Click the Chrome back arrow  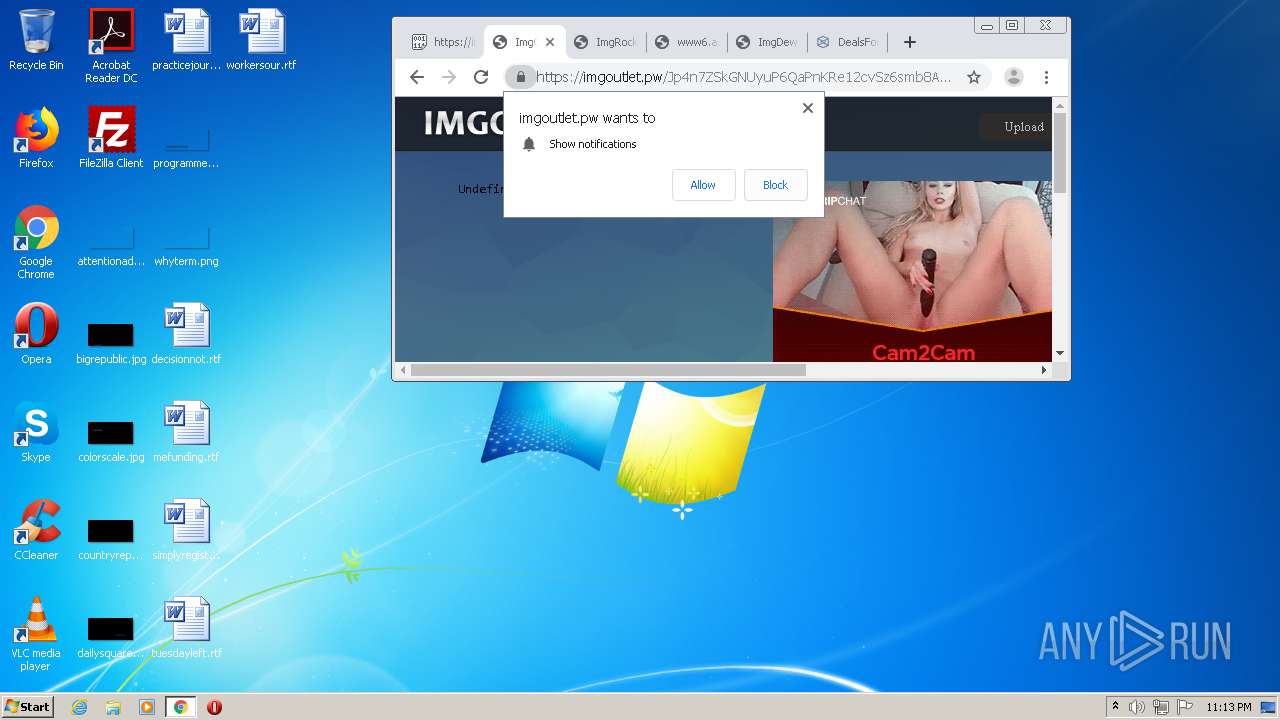coord(417,77)
